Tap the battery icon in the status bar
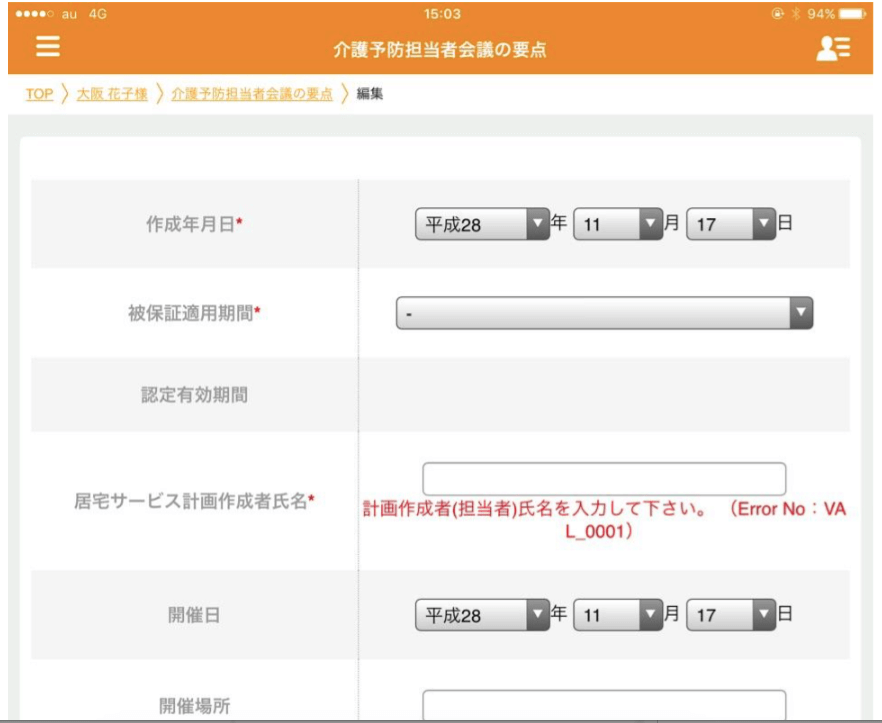882x723 pixels. [851, 14]
